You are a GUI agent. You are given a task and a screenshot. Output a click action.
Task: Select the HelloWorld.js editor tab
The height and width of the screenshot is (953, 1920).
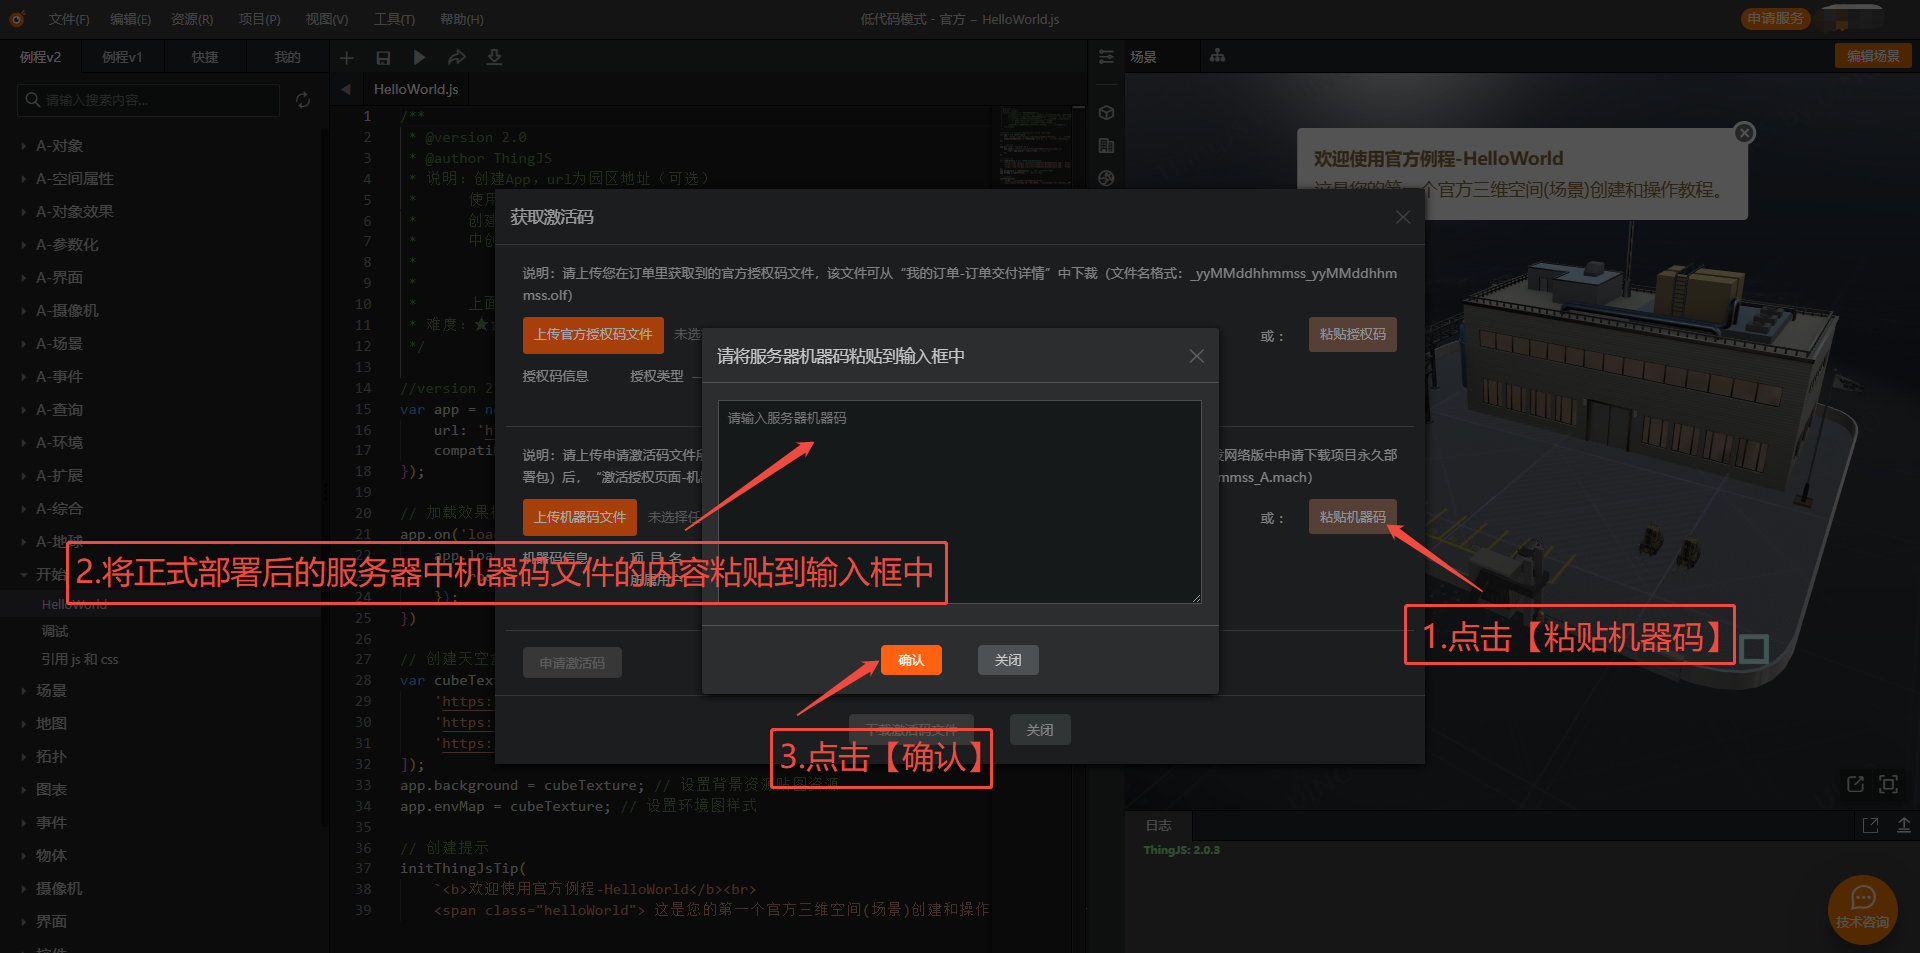[416, 89]
